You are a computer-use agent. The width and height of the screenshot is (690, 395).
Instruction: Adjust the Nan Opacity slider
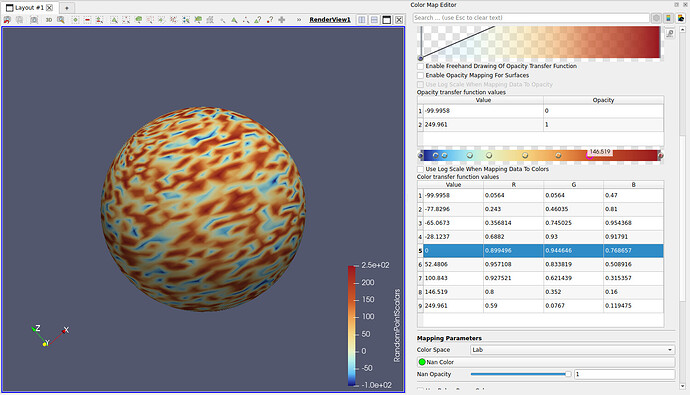click(521, 374)
